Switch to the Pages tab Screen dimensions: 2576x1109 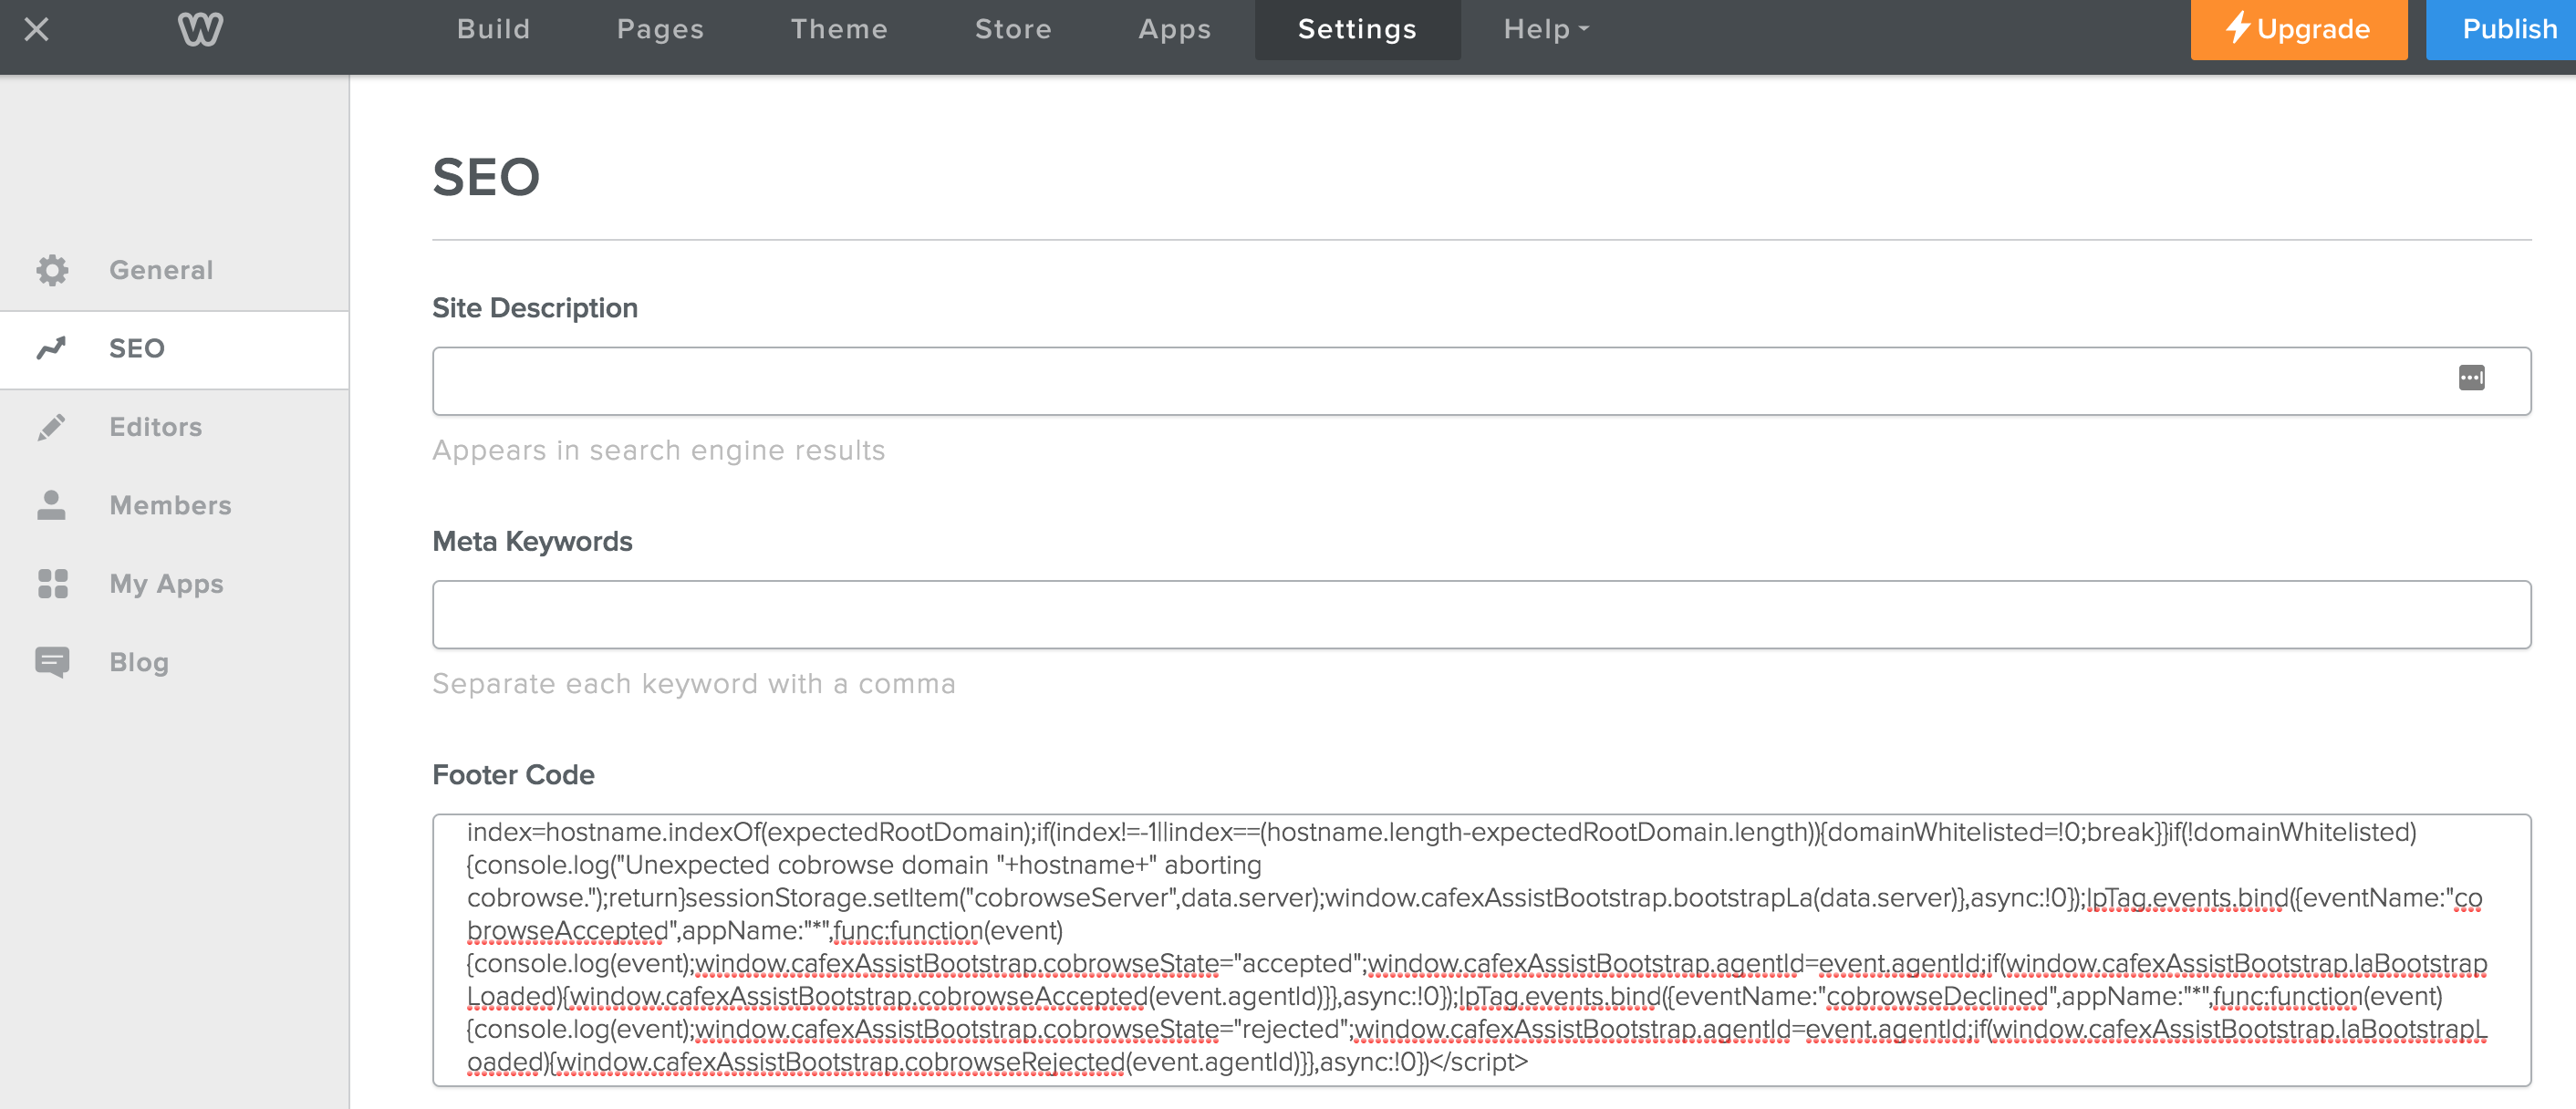click(660, 29)
